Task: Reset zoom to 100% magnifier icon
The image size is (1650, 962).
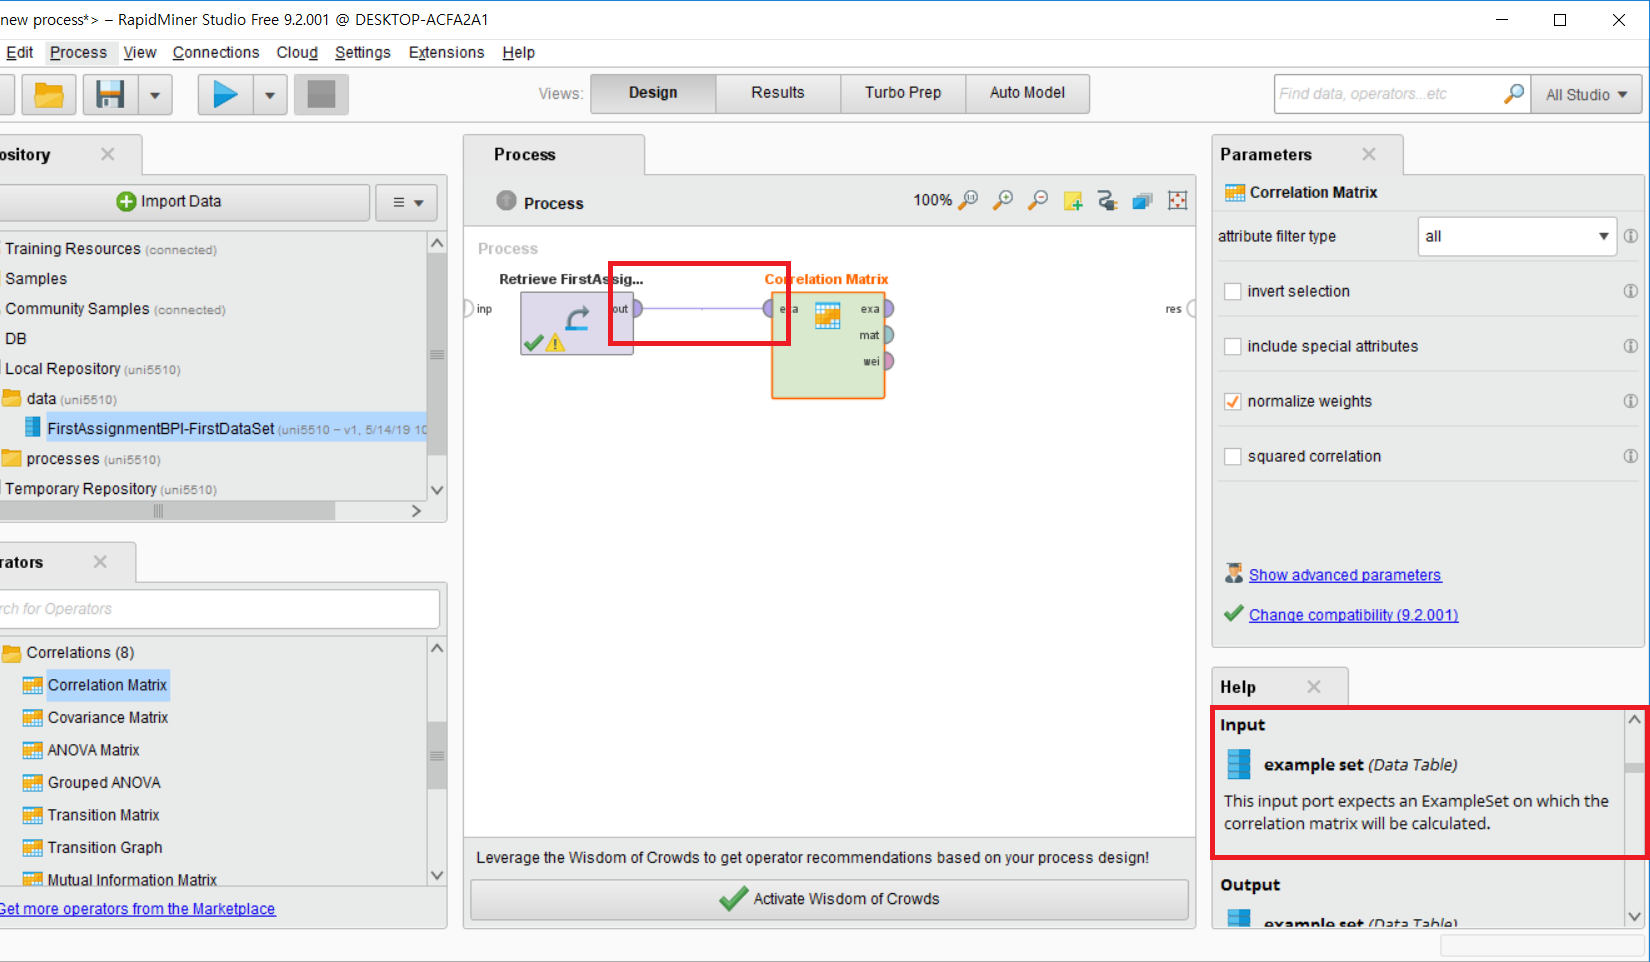Action: [x=968, y=200]
